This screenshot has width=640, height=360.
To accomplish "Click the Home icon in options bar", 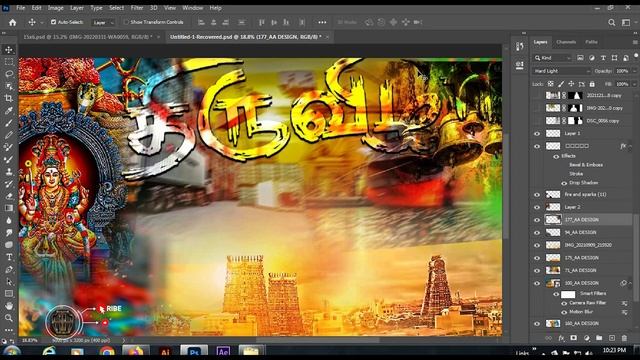I will tap(13, 22).
